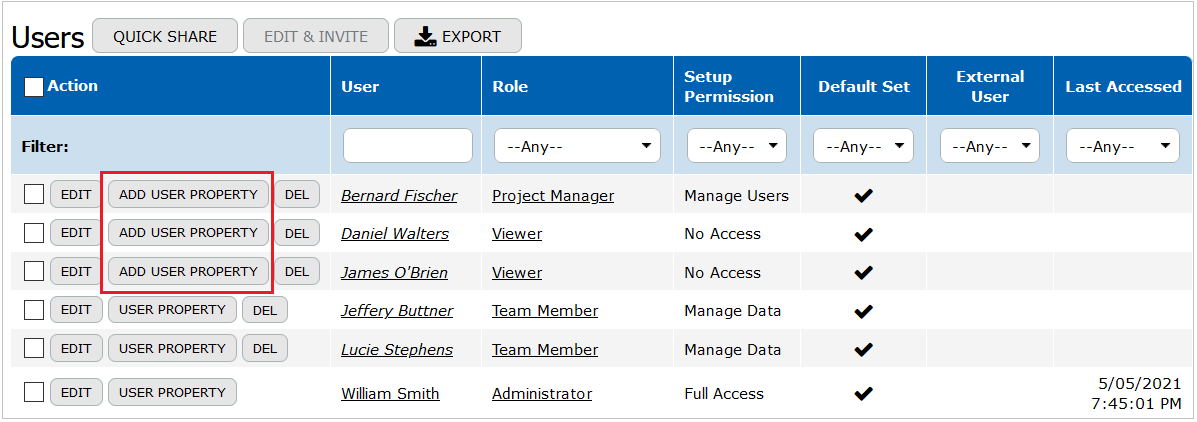
Task: Click Team Member role for Jeffery Buttner
Action: click(545, 311)
